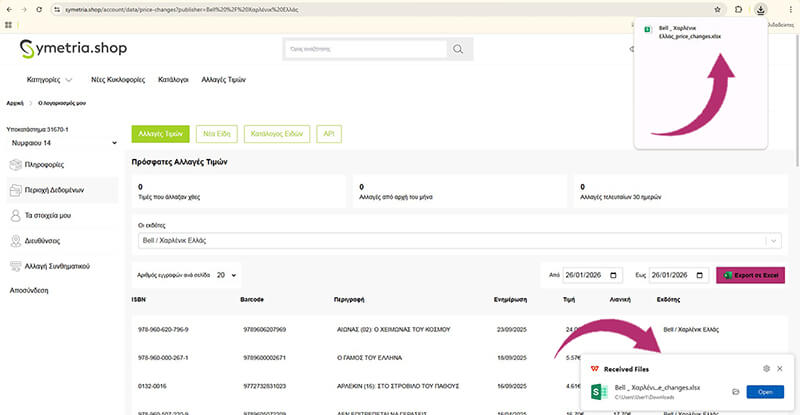Open the browser downloads icon
800x415 pixels.
tap(760, 8)
